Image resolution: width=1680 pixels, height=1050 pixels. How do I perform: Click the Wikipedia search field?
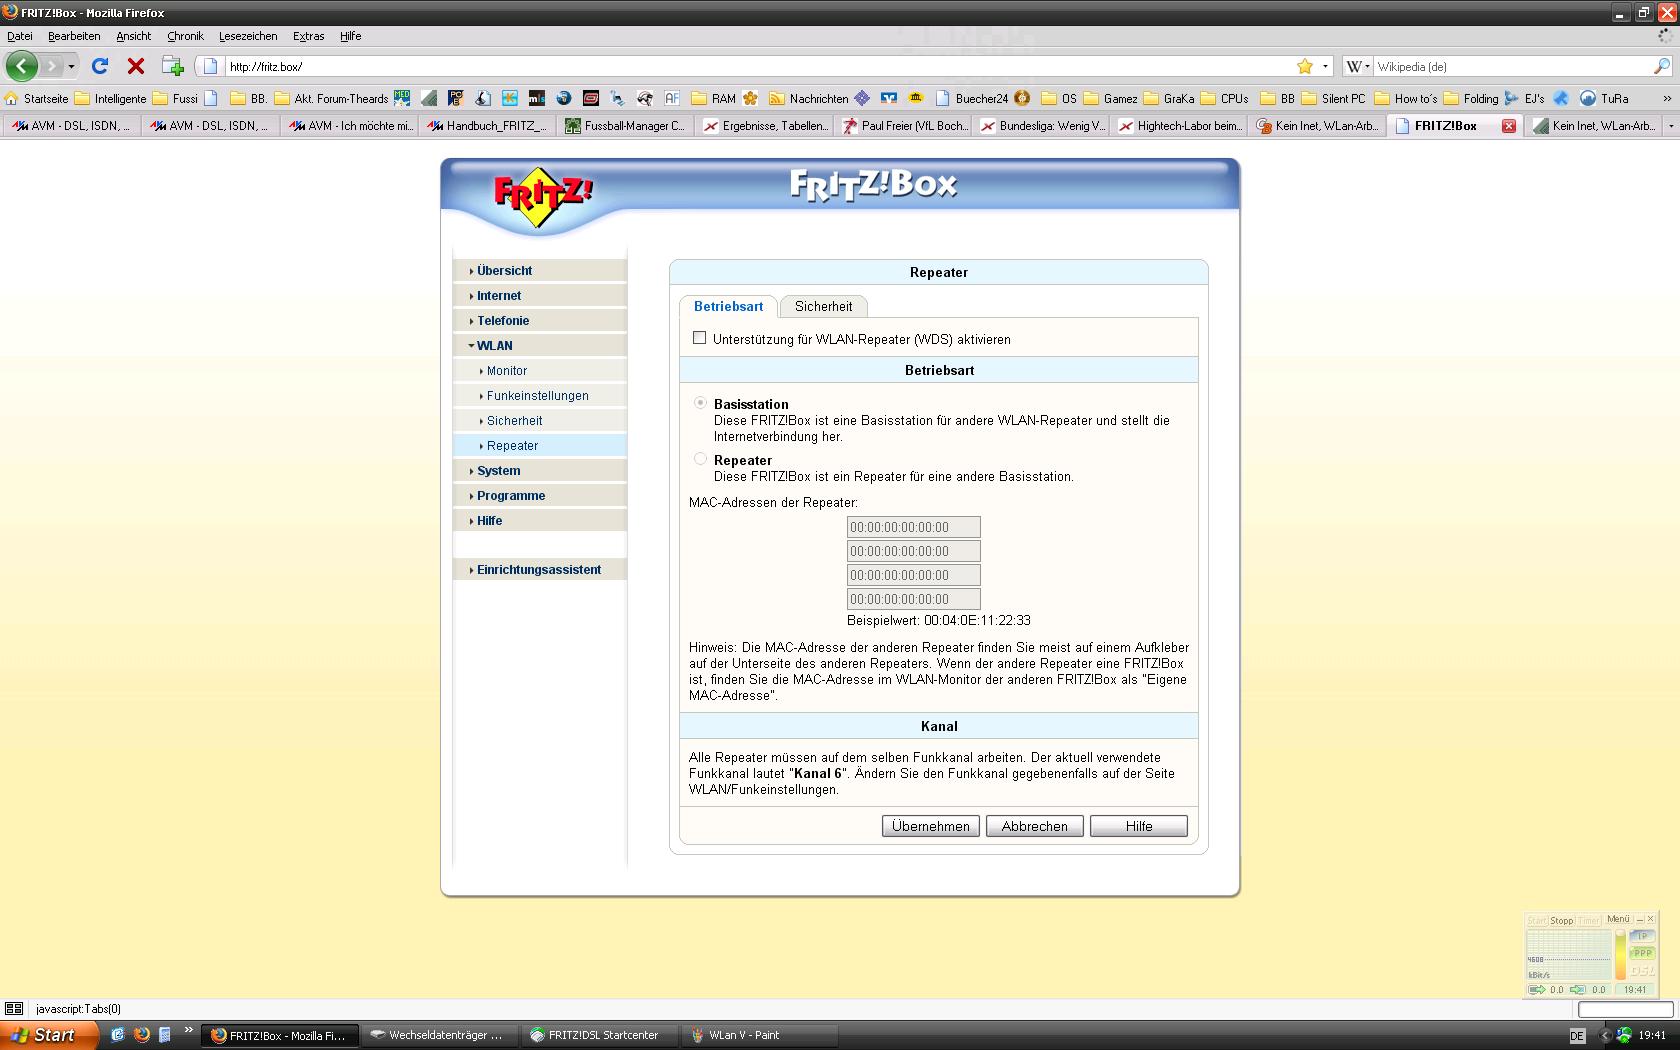coord(1513,66)
